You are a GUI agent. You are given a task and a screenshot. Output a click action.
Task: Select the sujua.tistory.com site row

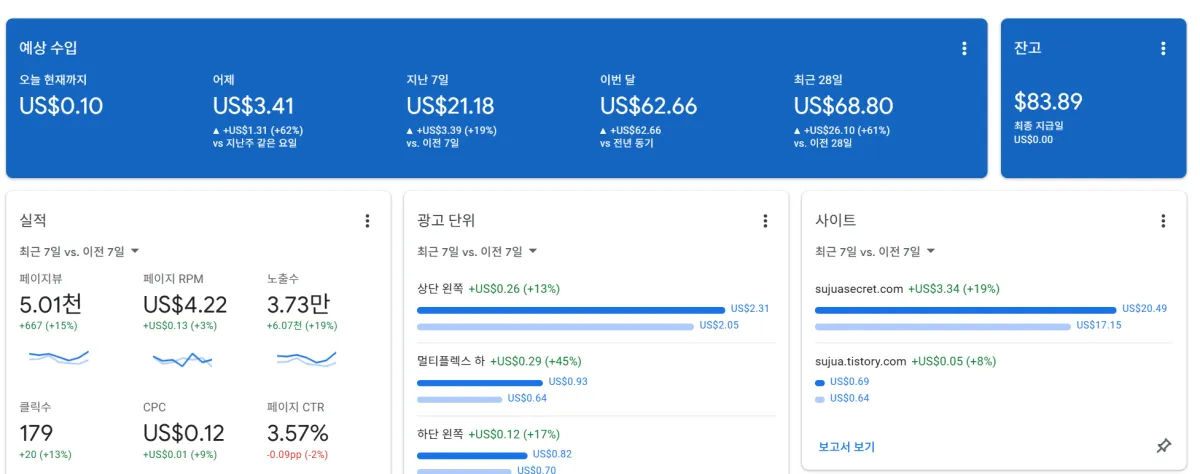pos(993,379)
